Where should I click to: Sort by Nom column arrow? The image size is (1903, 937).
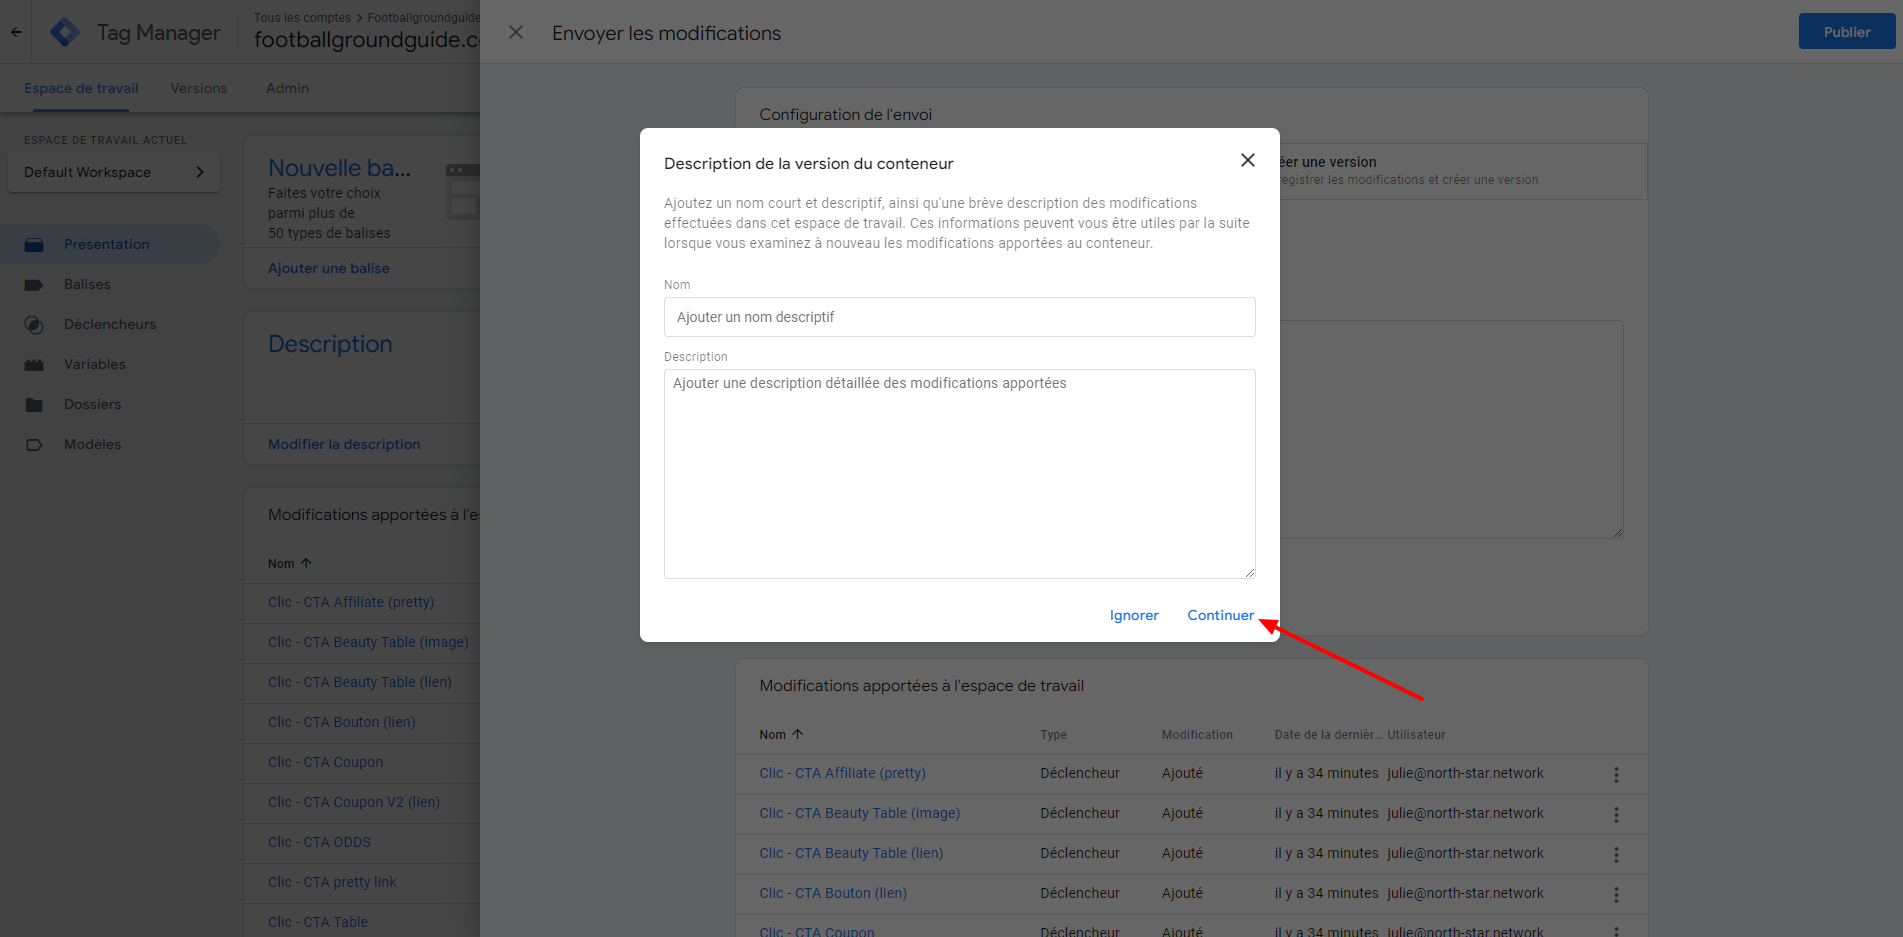(x=797, y=734)
